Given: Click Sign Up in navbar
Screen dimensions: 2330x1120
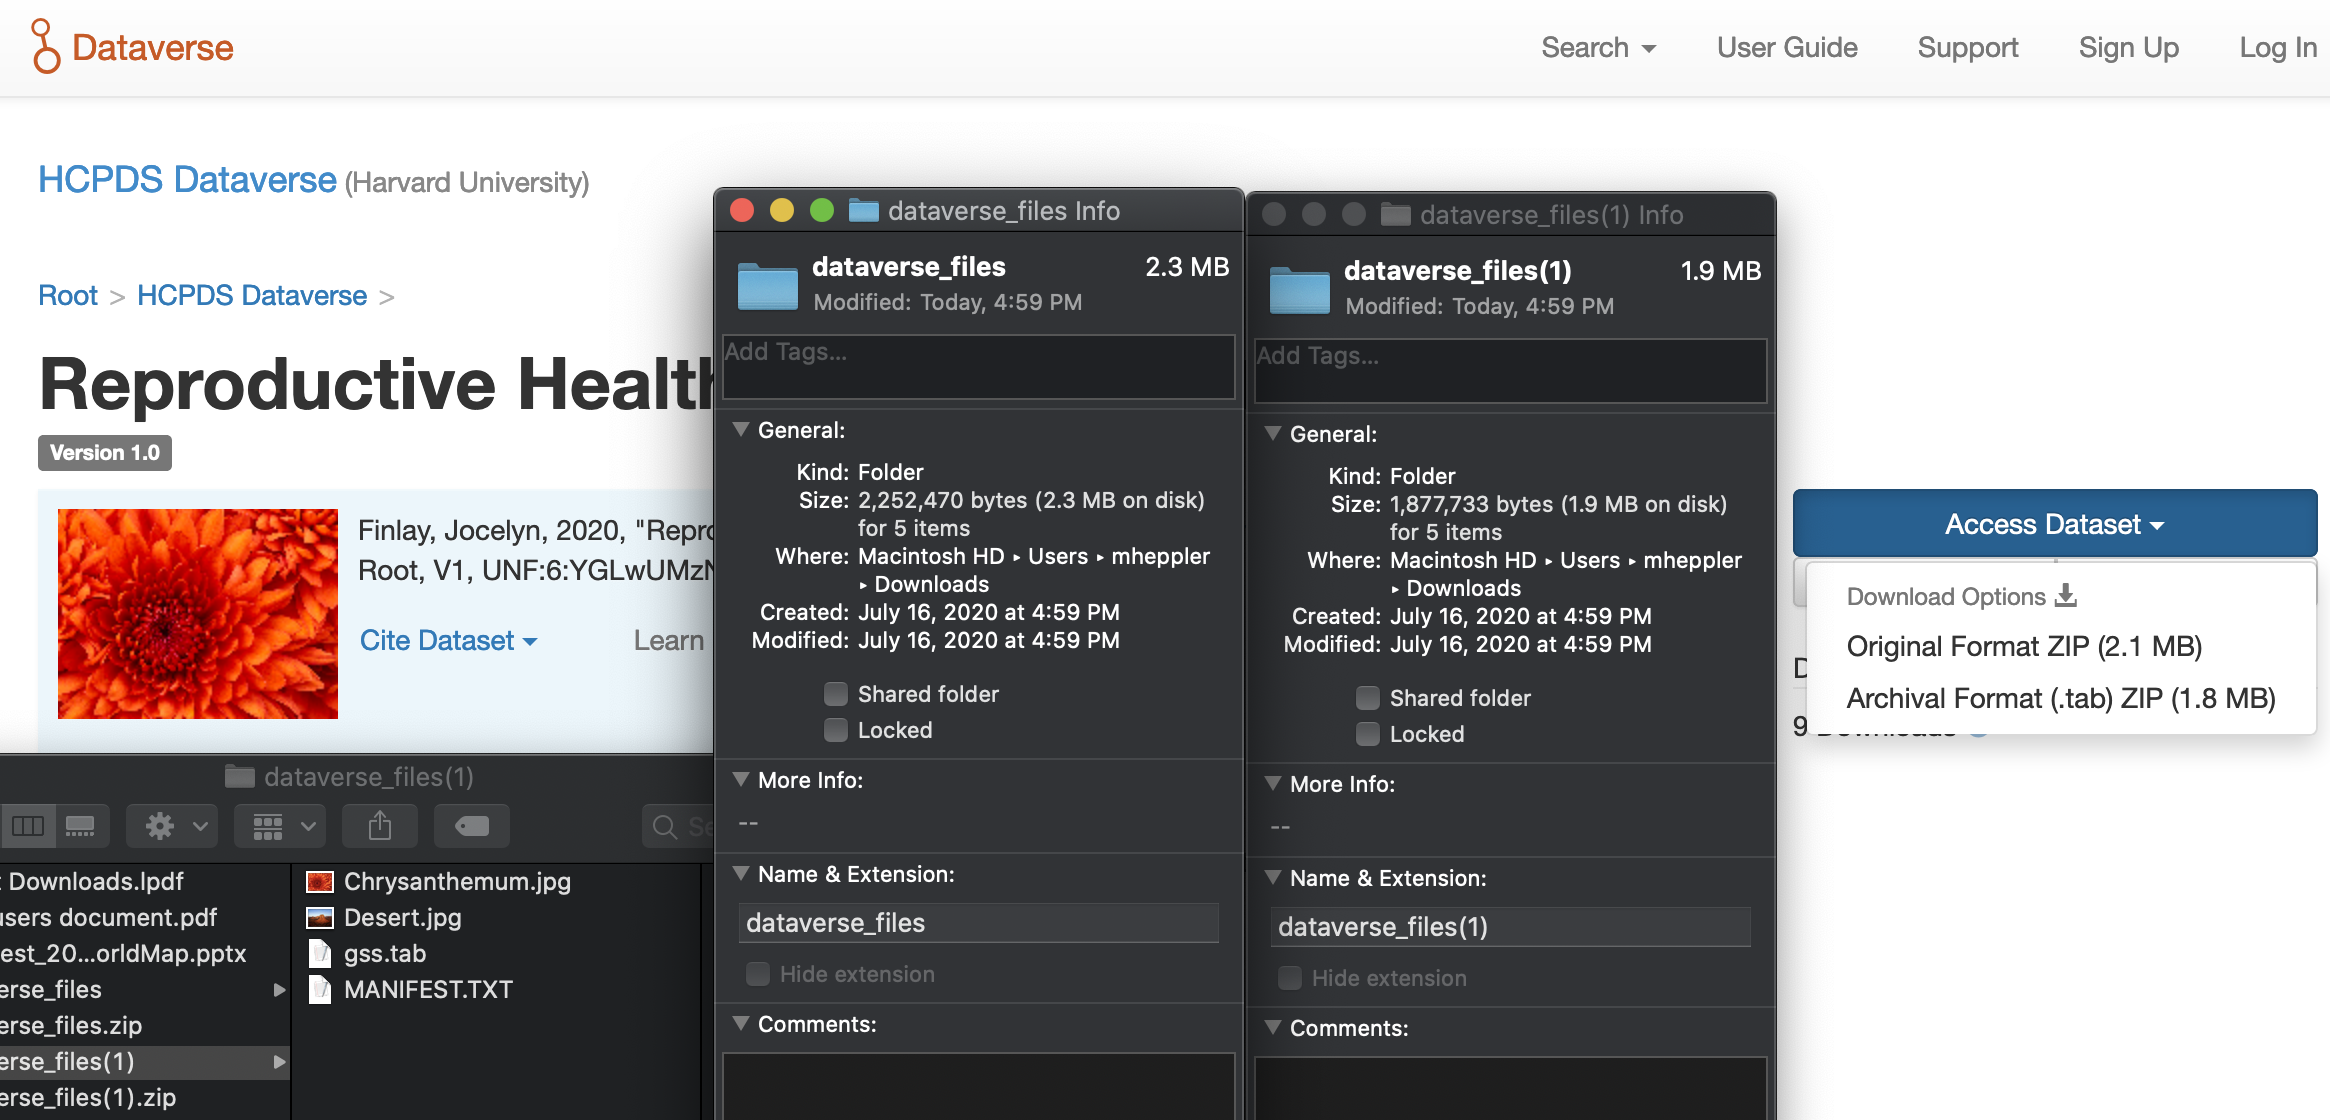Looking at the screenshot, I should pos(2128,47).
